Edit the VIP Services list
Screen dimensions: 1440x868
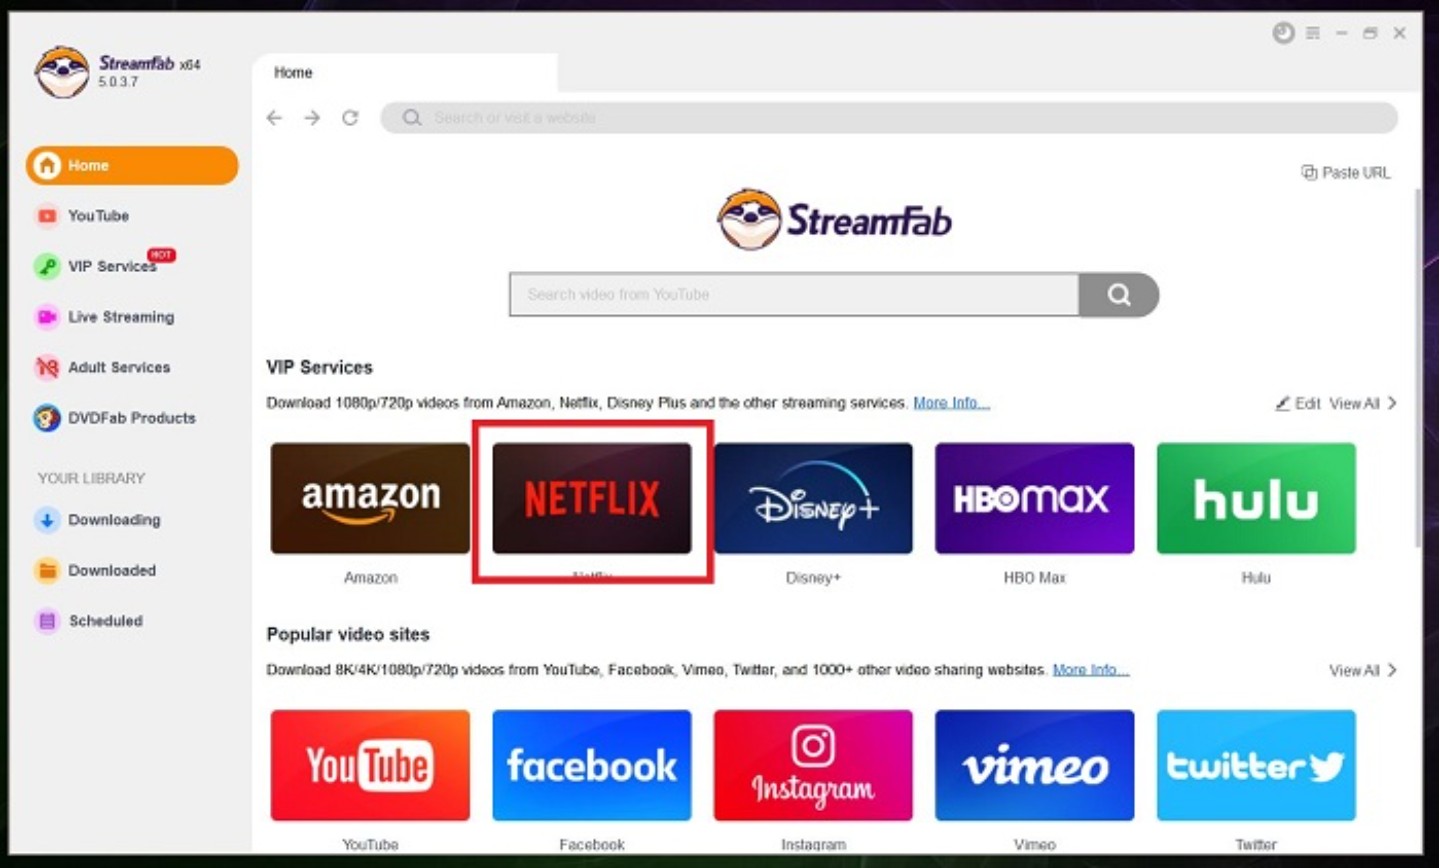(1298, 404)
